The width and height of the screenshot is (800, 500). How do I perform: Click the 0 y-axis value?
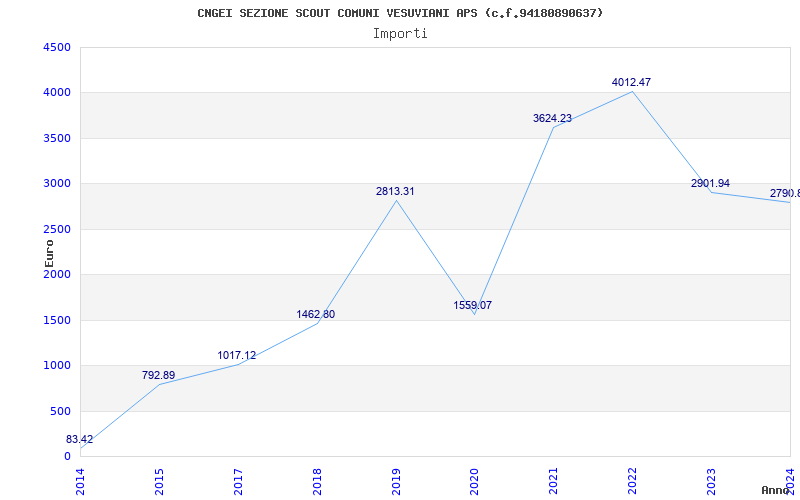pyautogui.click(x=67, y=457)
